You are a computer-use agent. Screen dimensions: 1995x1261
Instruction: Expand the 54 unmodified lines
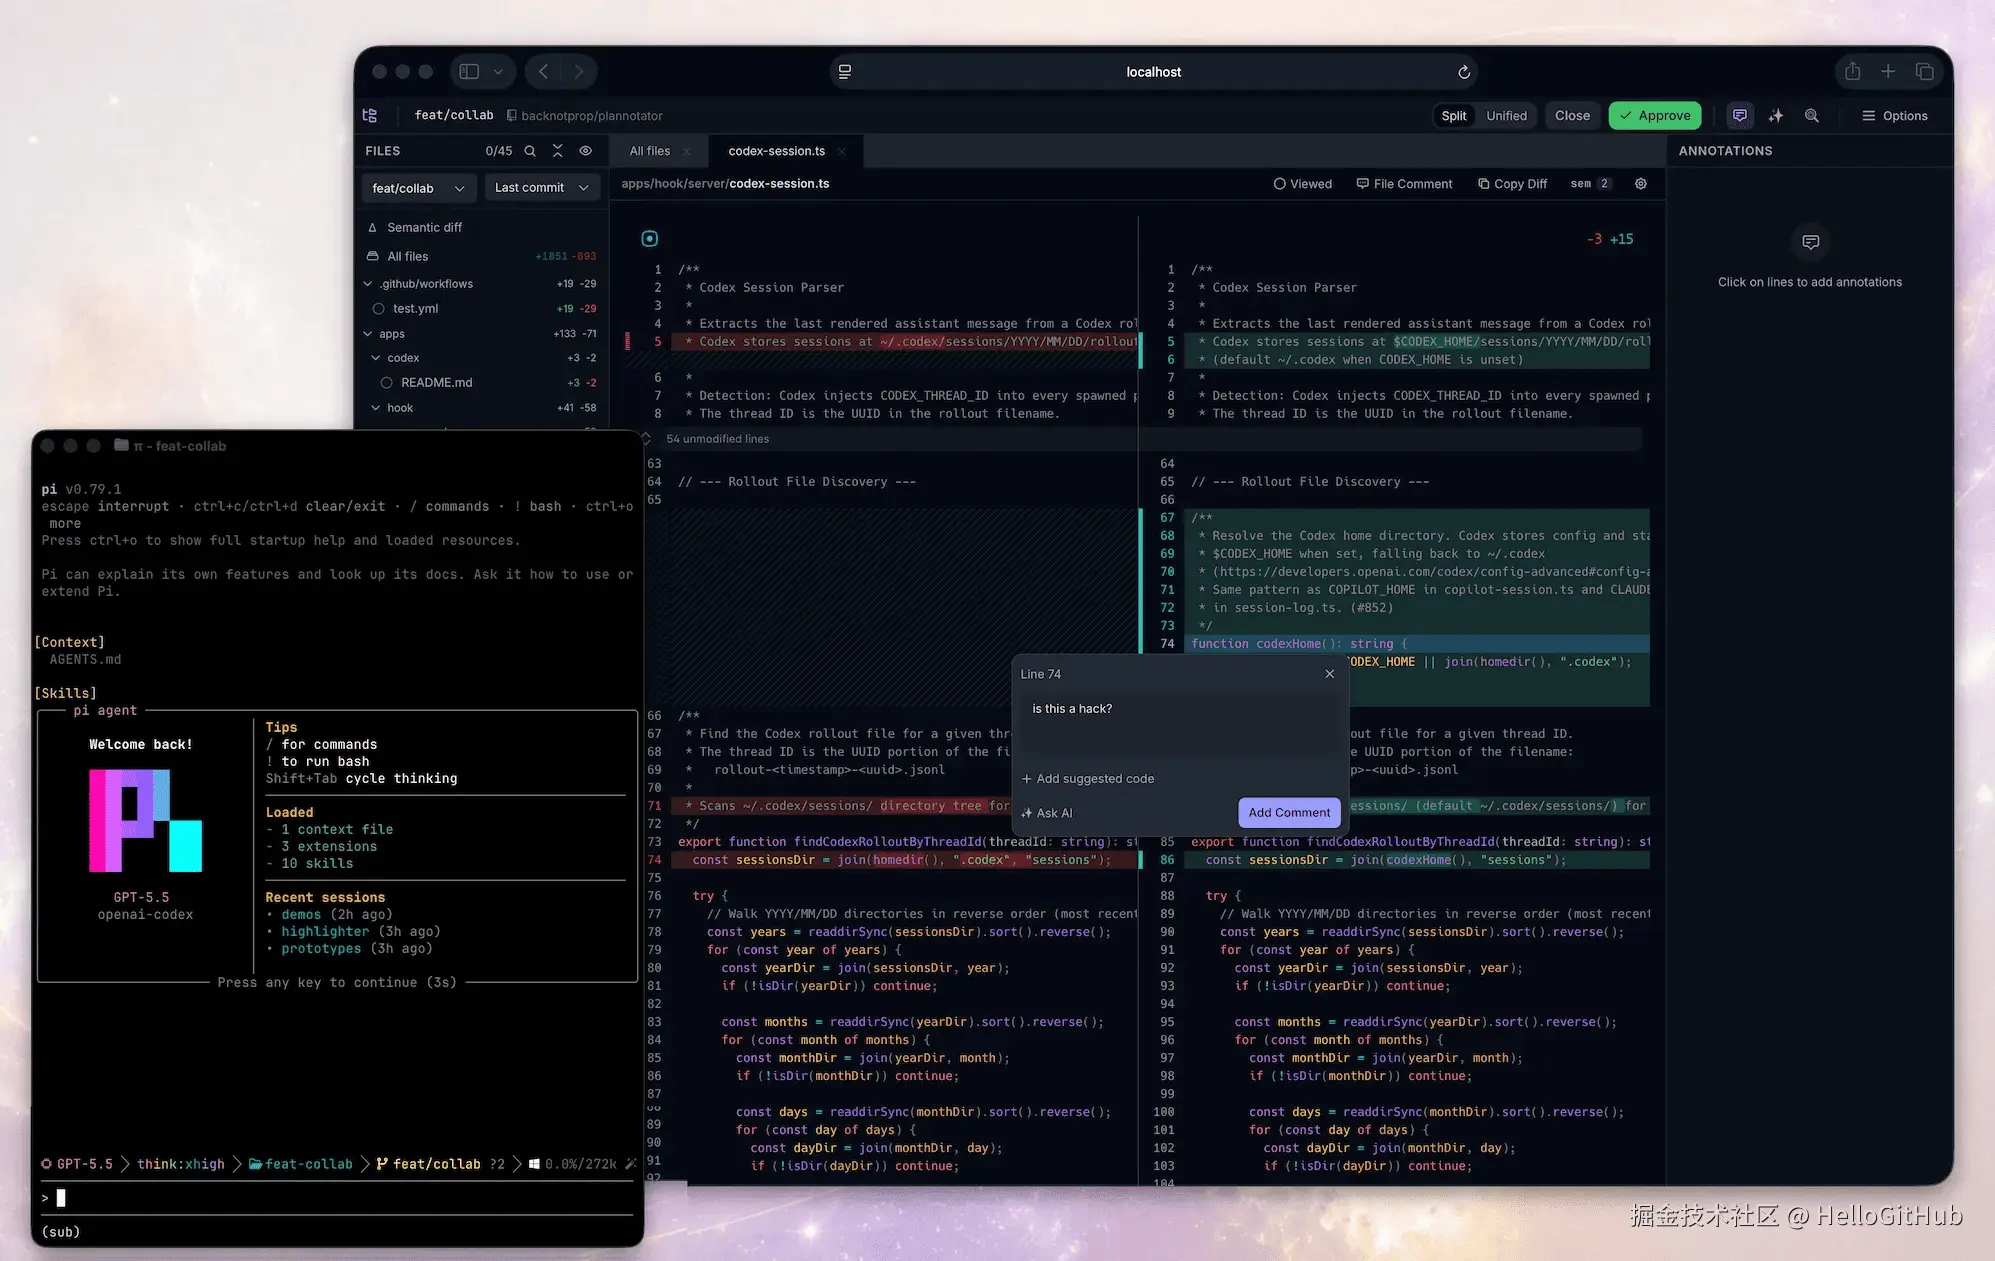[x=717, y=439]
